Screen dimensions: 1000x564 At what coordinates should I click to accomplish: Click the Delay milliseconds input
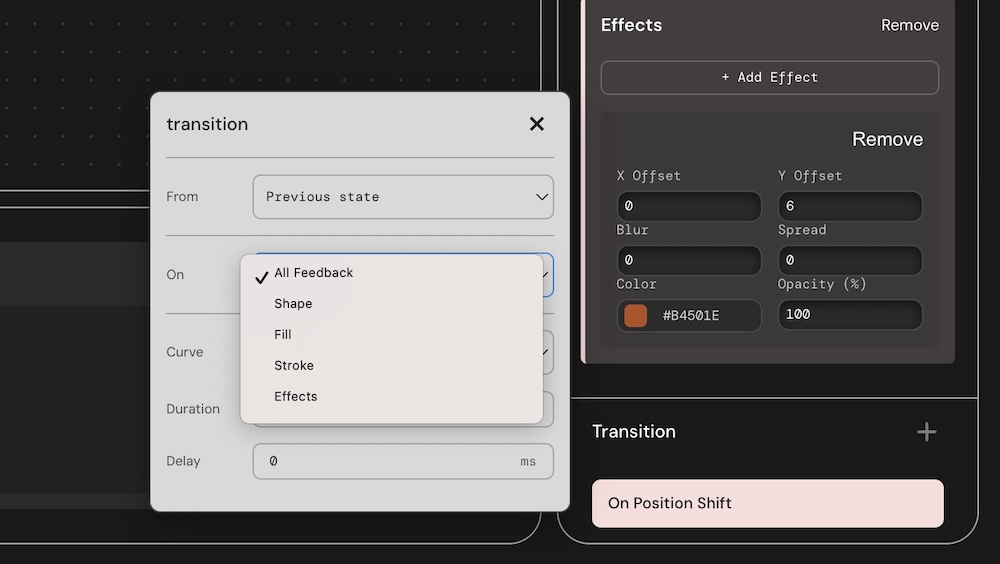(x=390, y=462)
